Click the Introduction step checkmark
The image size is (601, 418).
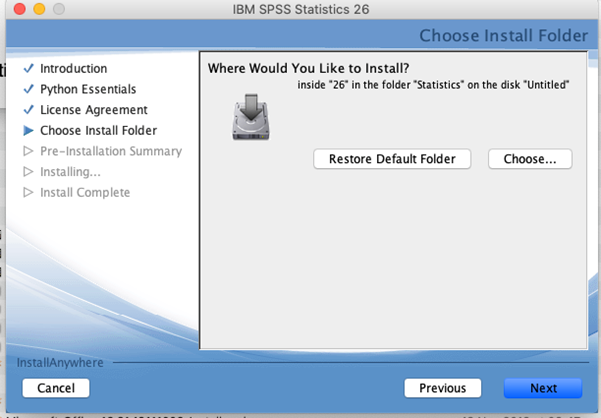click(28, 68)
